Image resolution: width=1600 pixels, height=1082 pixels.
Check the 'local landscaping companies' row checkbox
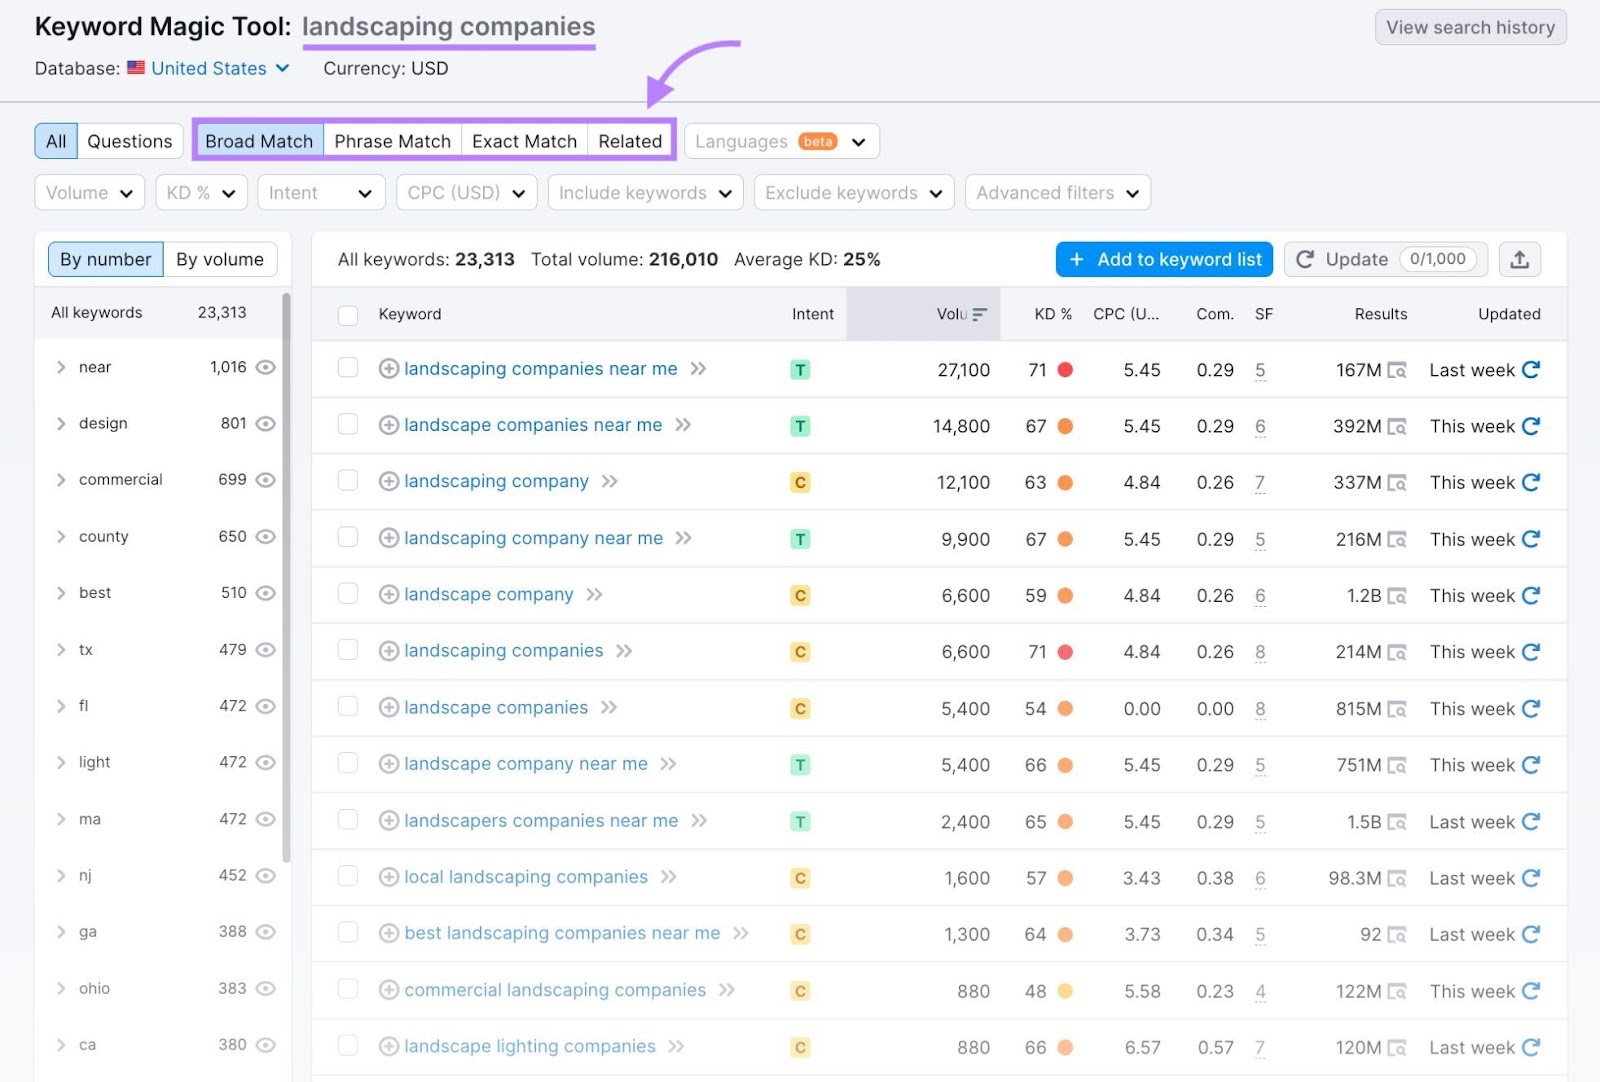point(347,877)
